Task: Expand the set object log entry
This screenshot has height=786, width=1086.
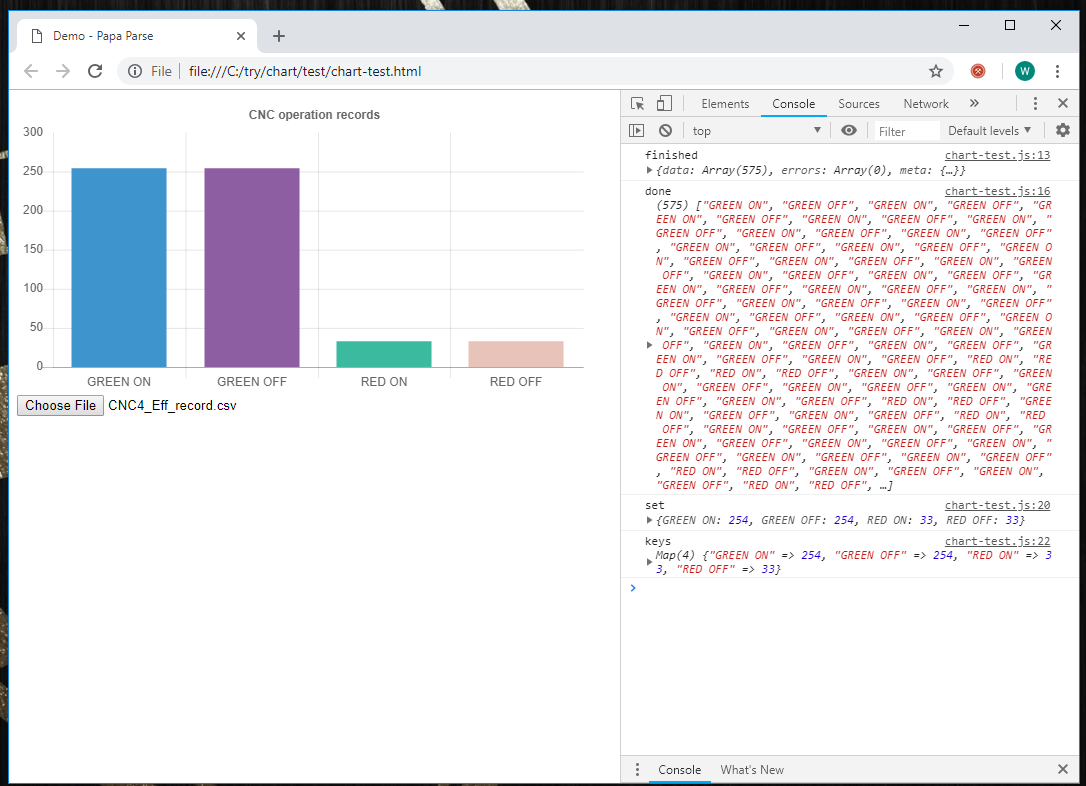Action: tap(649, 520)
